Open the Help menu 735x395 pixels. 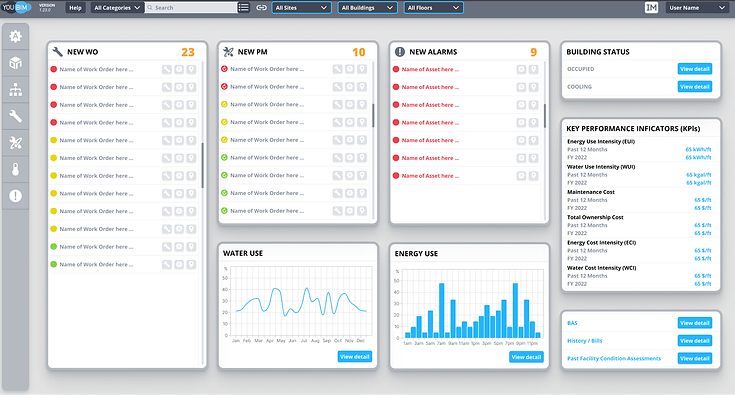(x=75, y=7)
